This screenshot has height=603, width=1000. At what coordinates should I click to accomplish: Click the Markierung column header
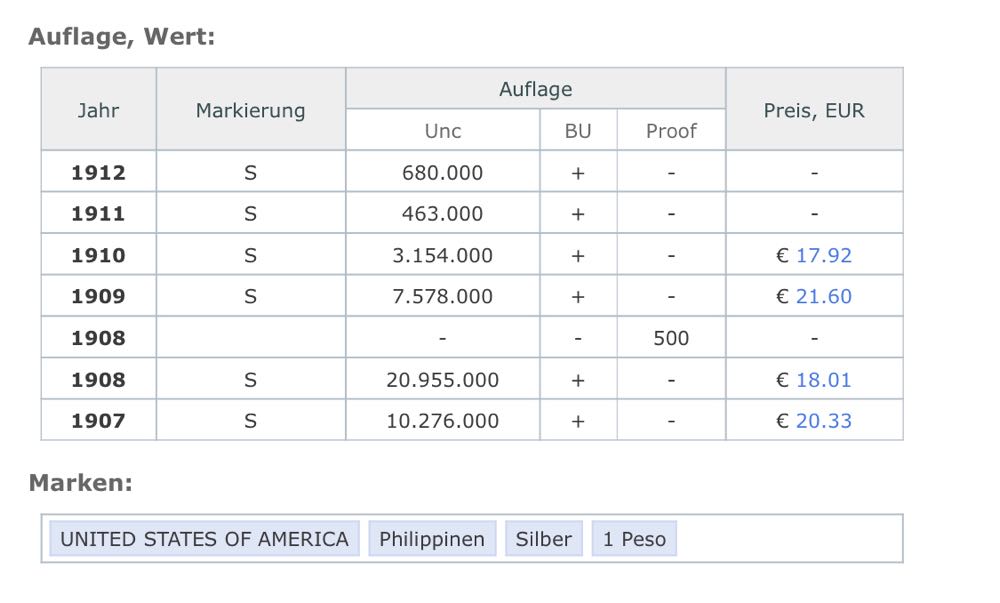pos(250,110)
